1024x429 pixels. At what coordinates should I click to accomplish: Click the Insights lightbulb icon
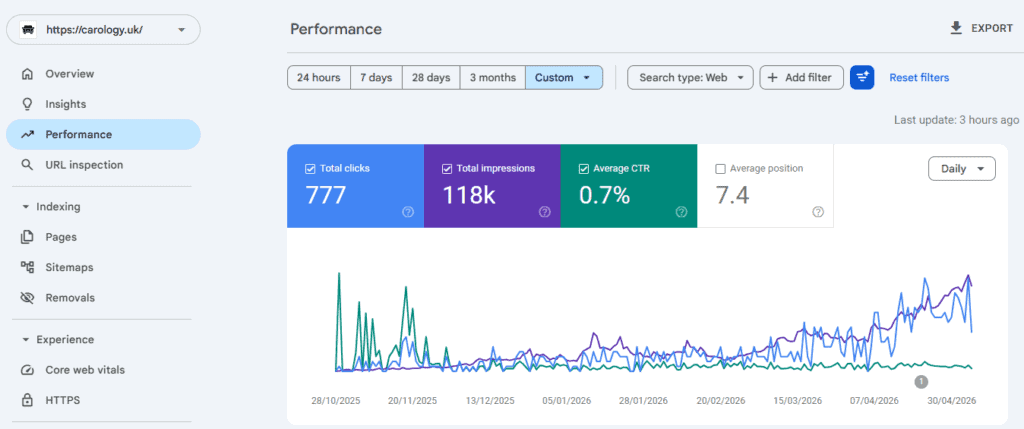coord(27,104)
